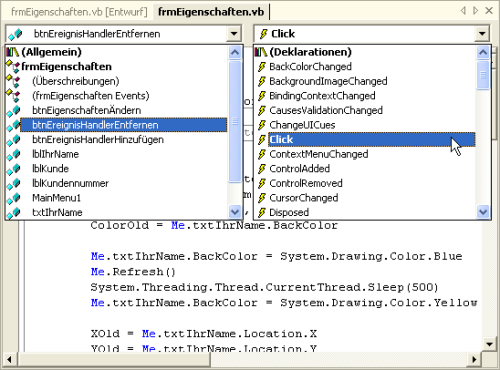
Task: Click the field icon beside lblIhrName
Action: pyautogui.click(x=14, y=155)
